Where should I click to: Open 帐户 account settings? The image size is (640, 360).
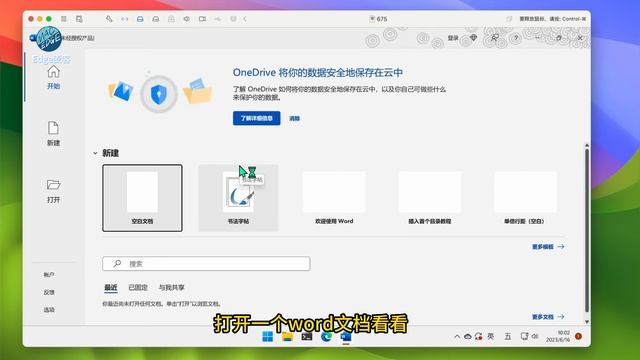pyautogui.click(x=49, y=275)
